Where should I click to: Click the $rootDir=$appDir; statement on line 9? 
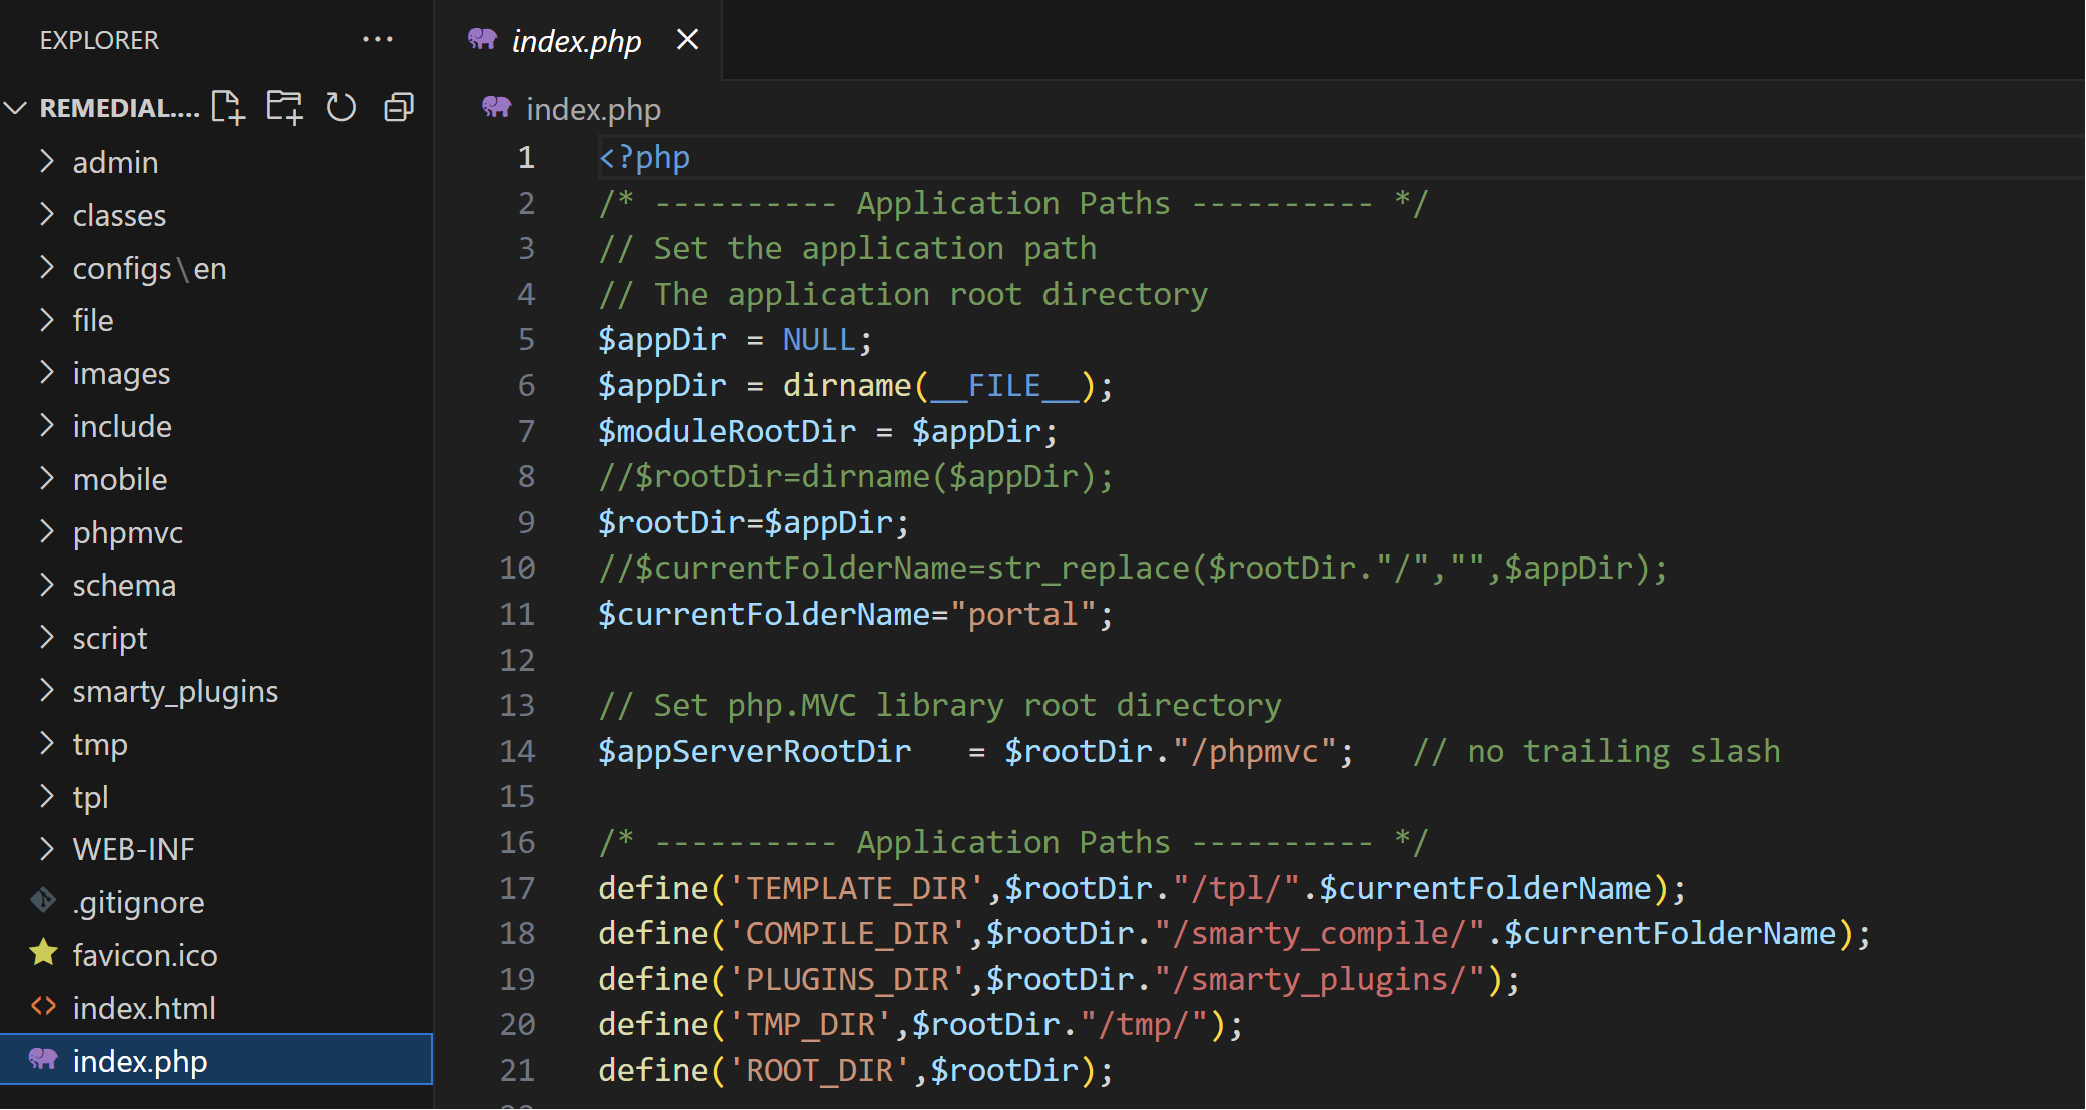[754, 523]
